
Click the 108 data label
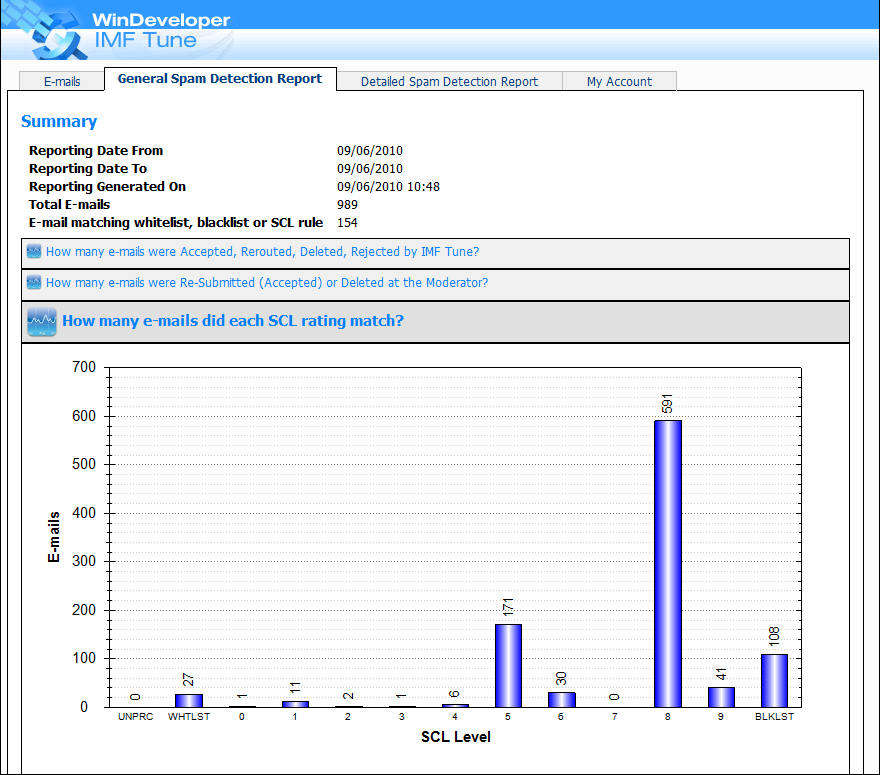(x=774, y=637)
